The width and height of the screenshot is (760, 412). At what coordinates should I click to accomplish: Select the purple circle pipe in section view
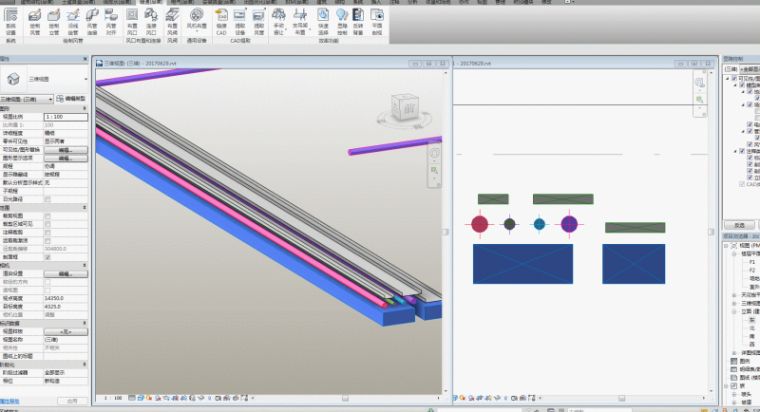(569, 224)
